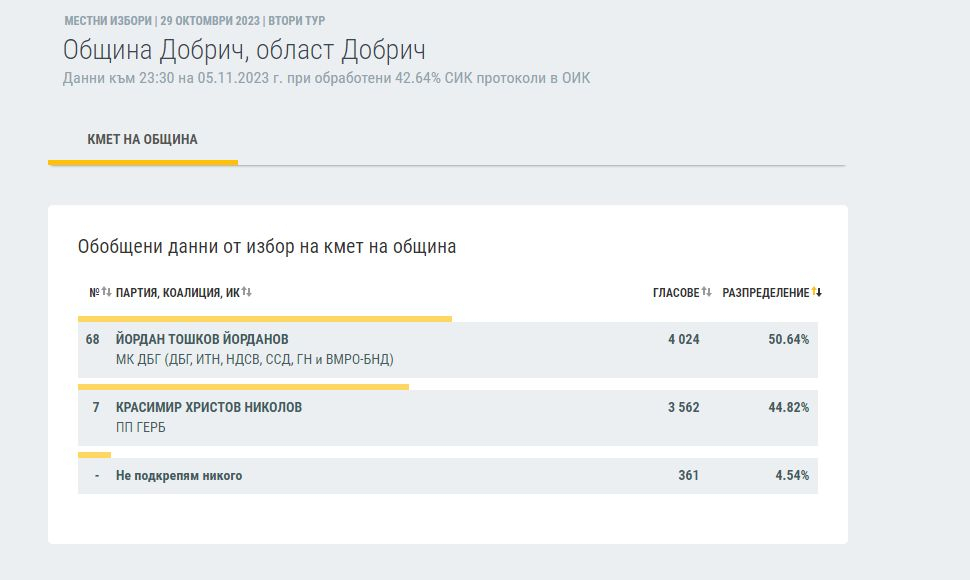This screenshot has width=970, height=580.
Task: Click the МК ДБГ coalition description
Action: [254, 359]
